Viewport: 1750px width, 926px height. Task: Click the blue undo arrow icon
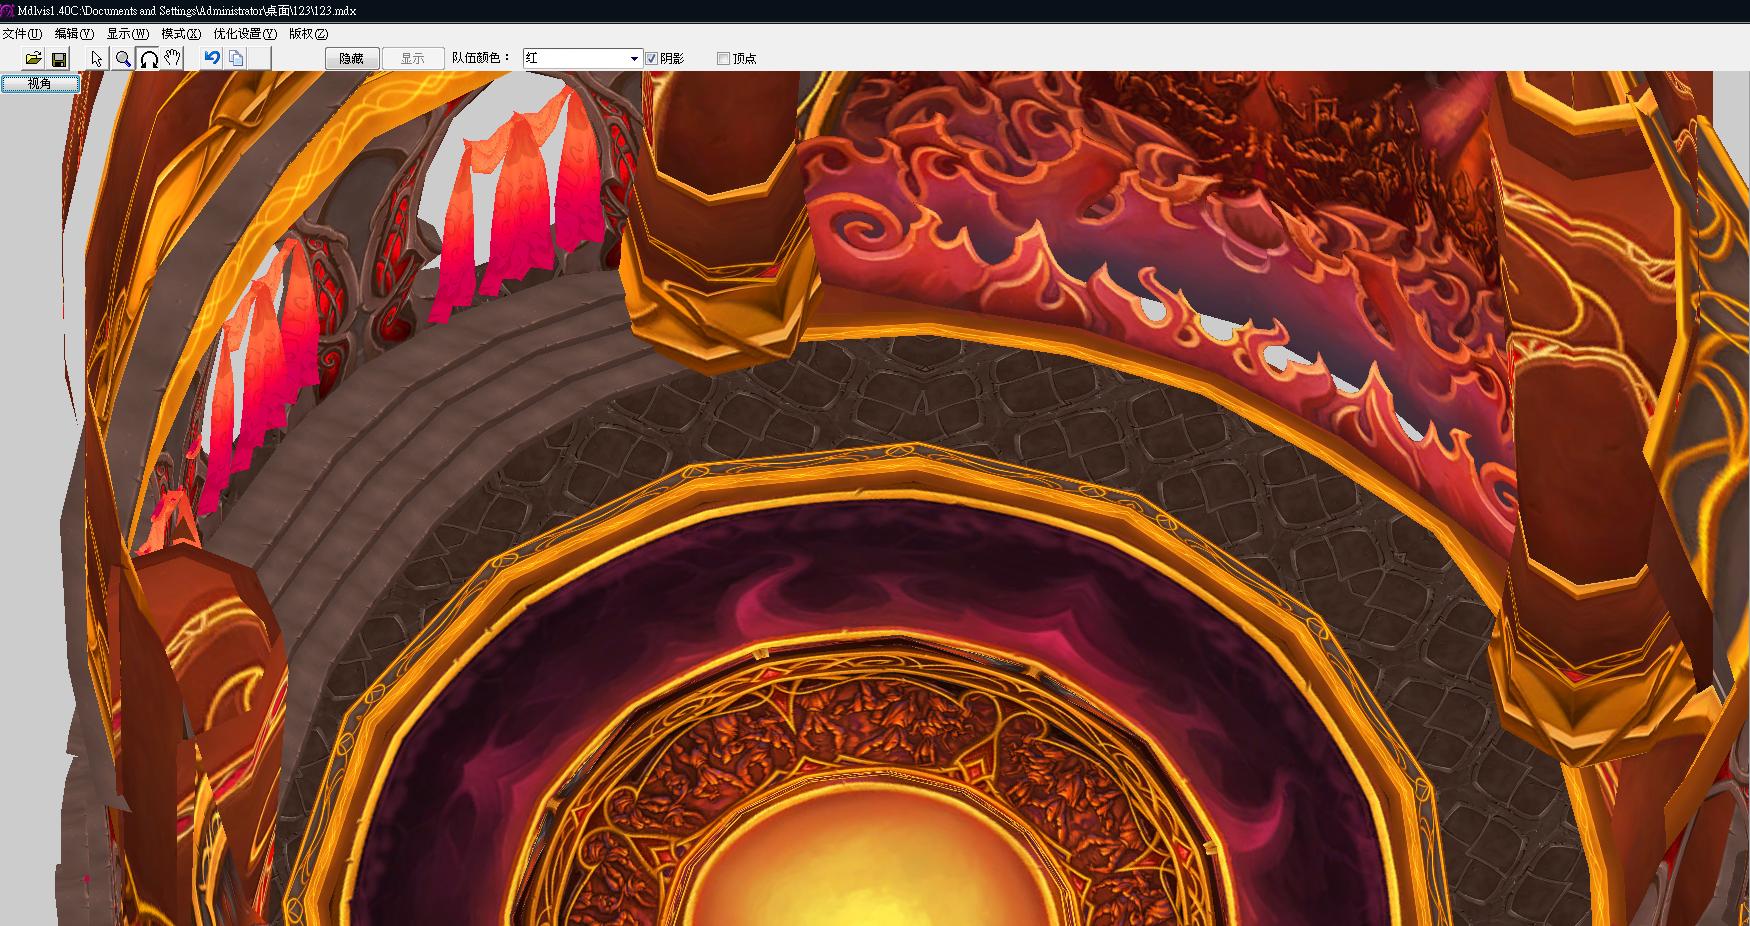click(211, 58)
